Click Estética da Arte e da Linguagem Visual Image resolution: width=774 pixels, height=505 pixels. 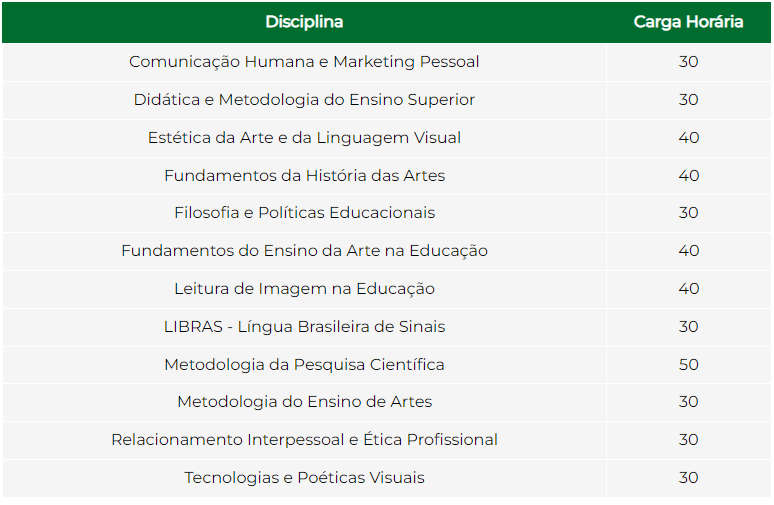point(304,138)
